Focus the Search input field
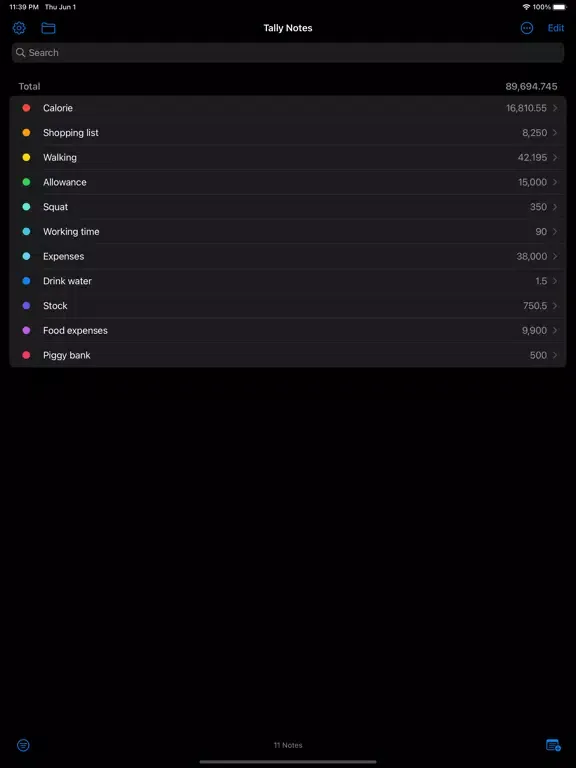Screen dimensions: 576x768 point(288,52)
